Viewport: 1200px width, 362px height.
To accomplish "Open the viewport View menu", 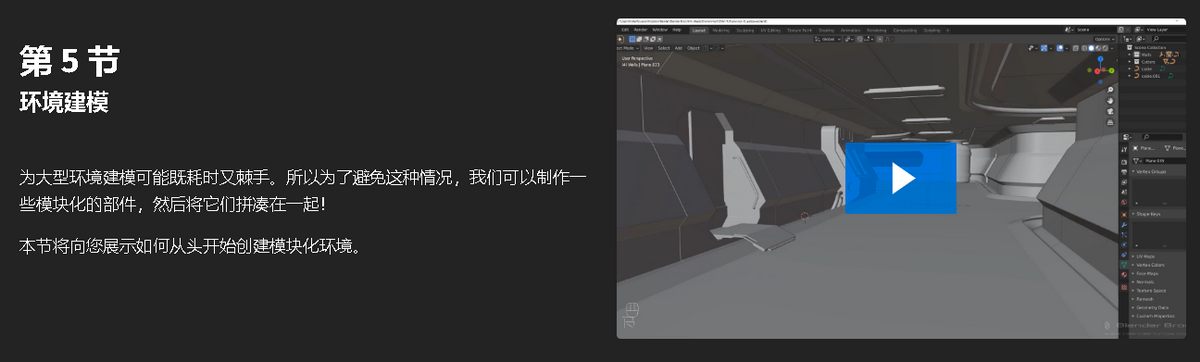I will 648,48.
